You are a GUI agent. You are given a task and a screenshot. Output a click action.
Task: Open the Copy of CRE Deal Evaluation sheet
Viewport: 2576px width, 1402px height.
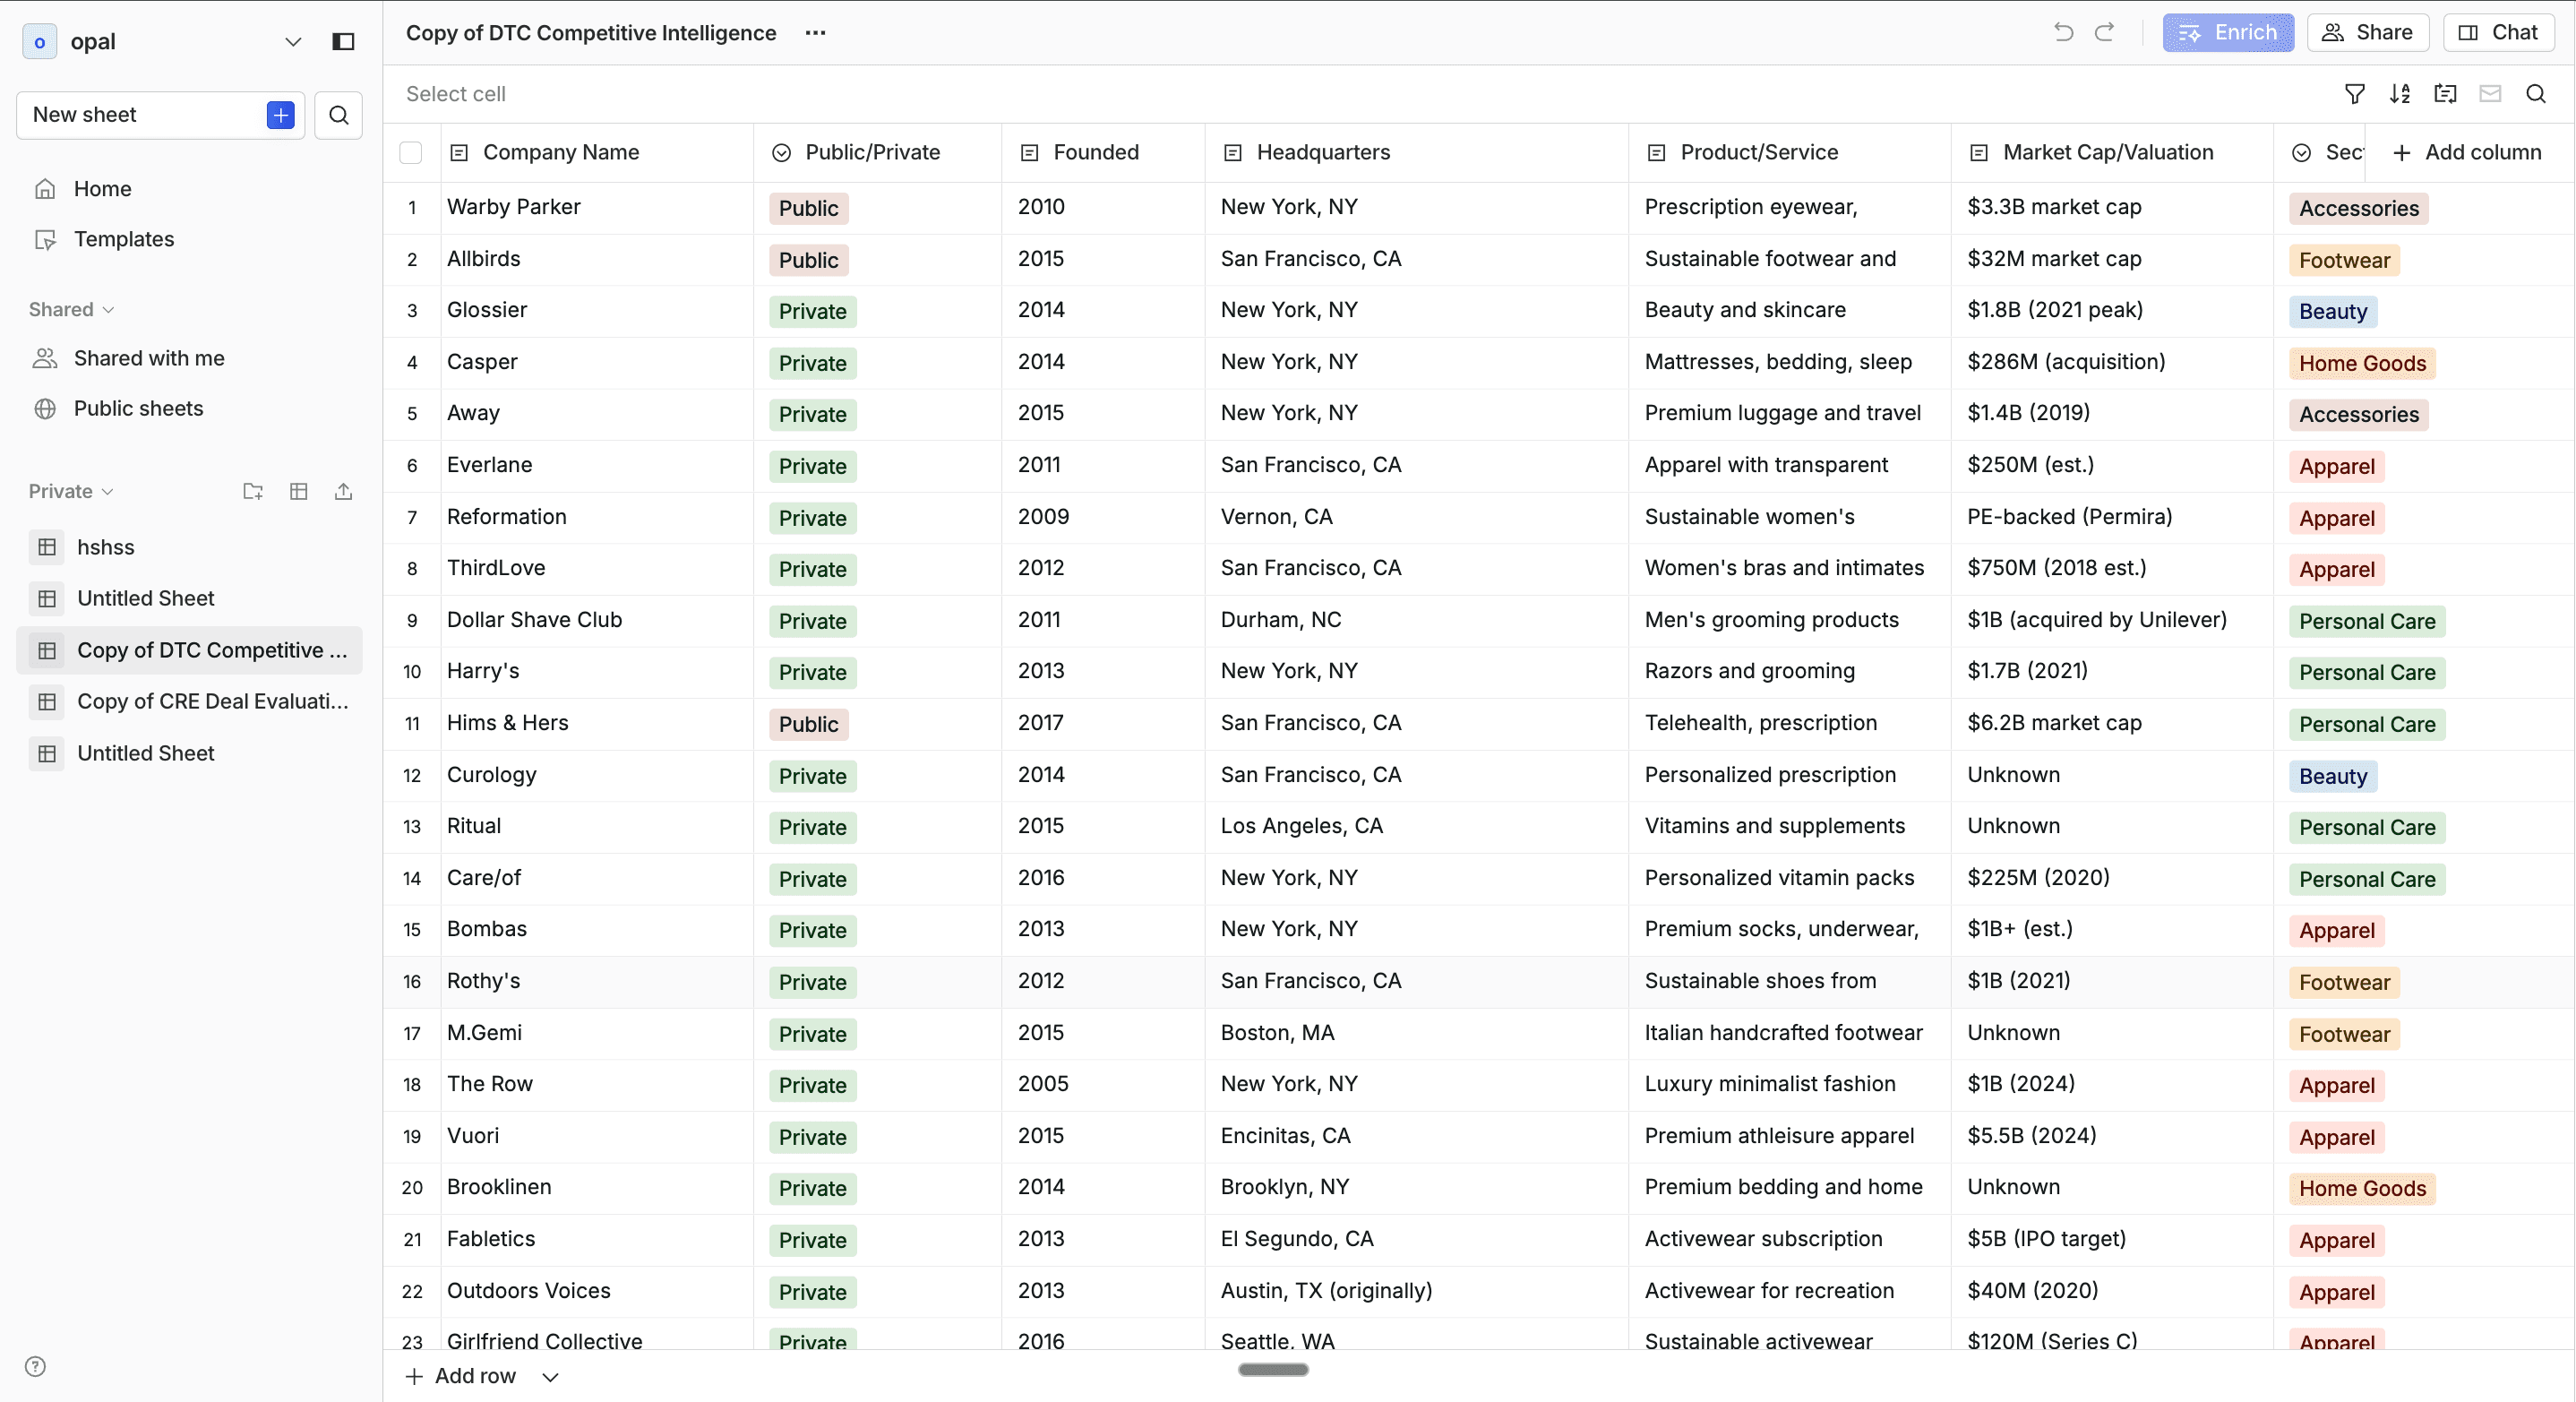pos(212,701)
